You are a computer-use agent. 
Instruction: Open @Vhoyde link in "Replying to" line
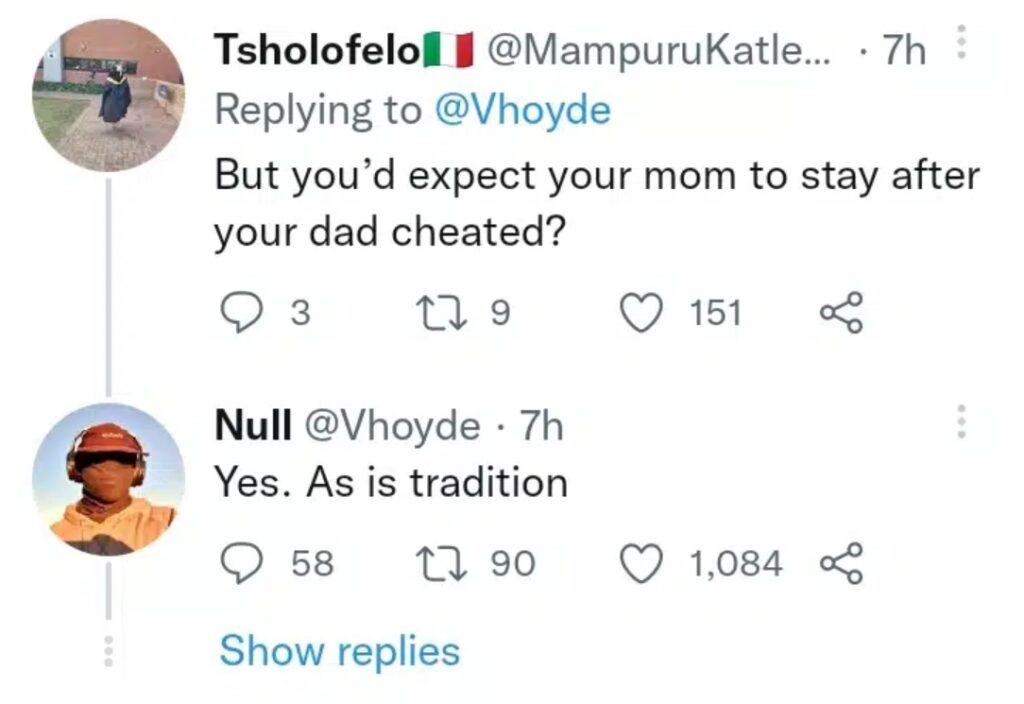coord(521,110)
